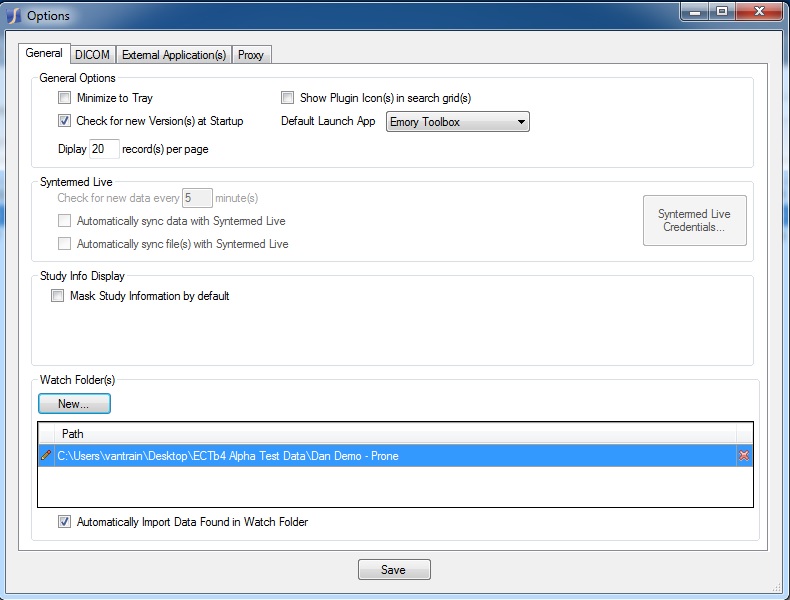
Task: Uncheck Automatically Import Data Found in Watch Folder
Action: coord(64,521)
